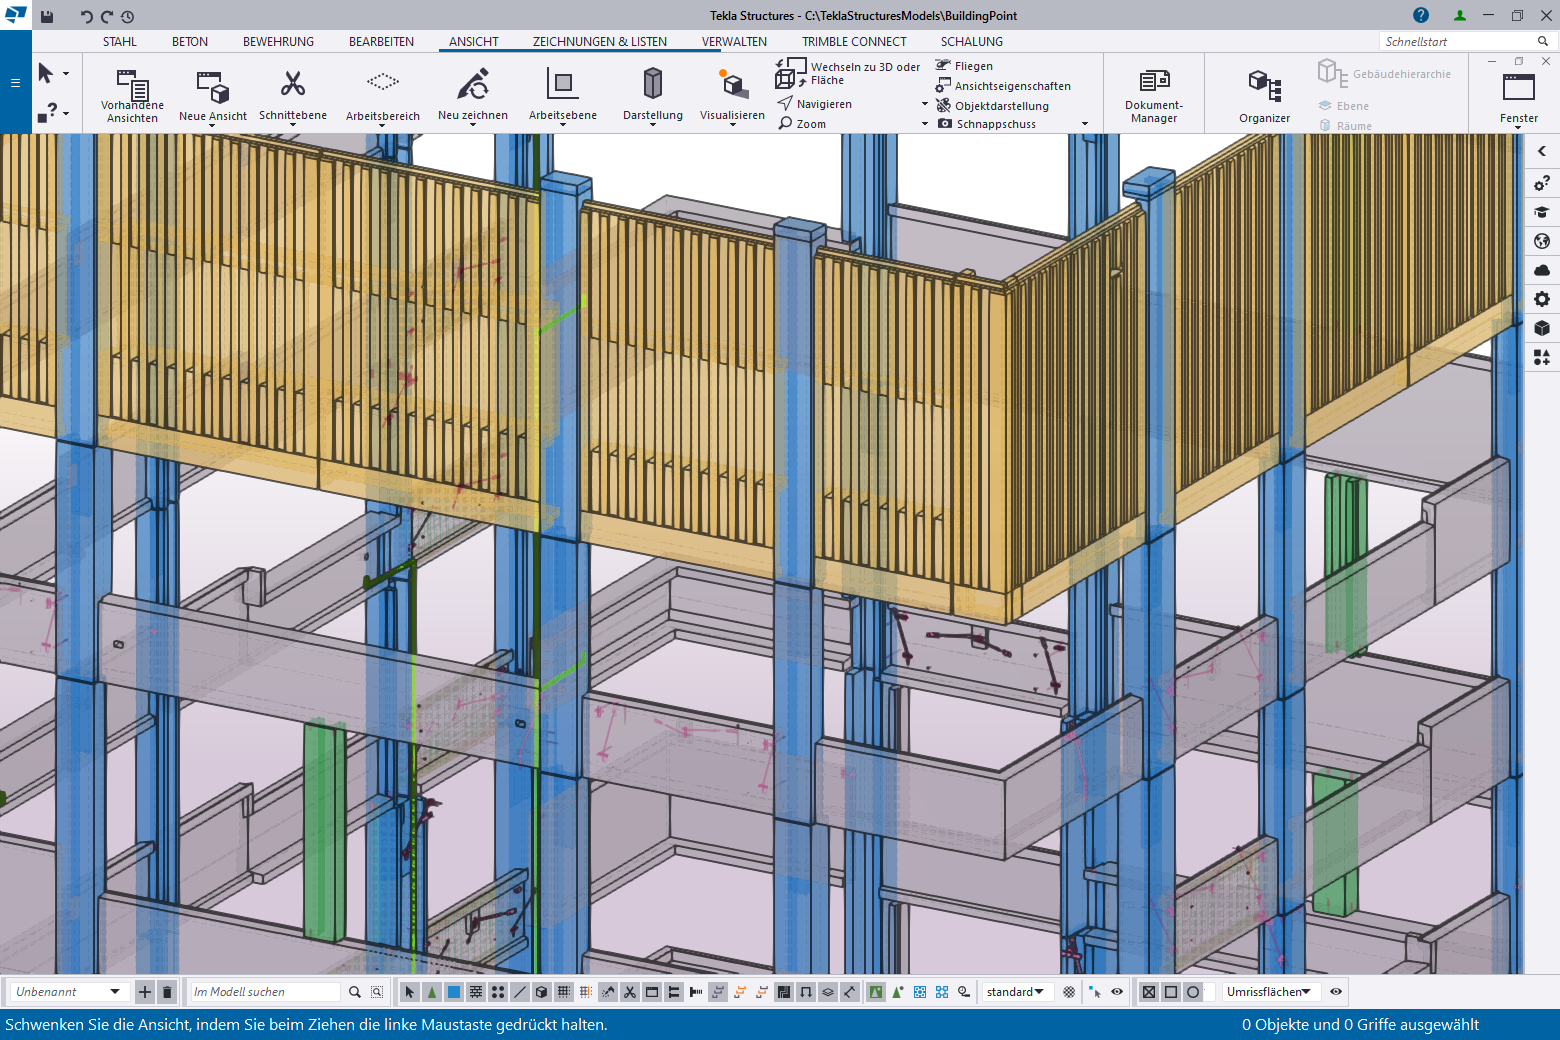
Task: Open side pane graduation cap icon
Action: point(1542,212)
